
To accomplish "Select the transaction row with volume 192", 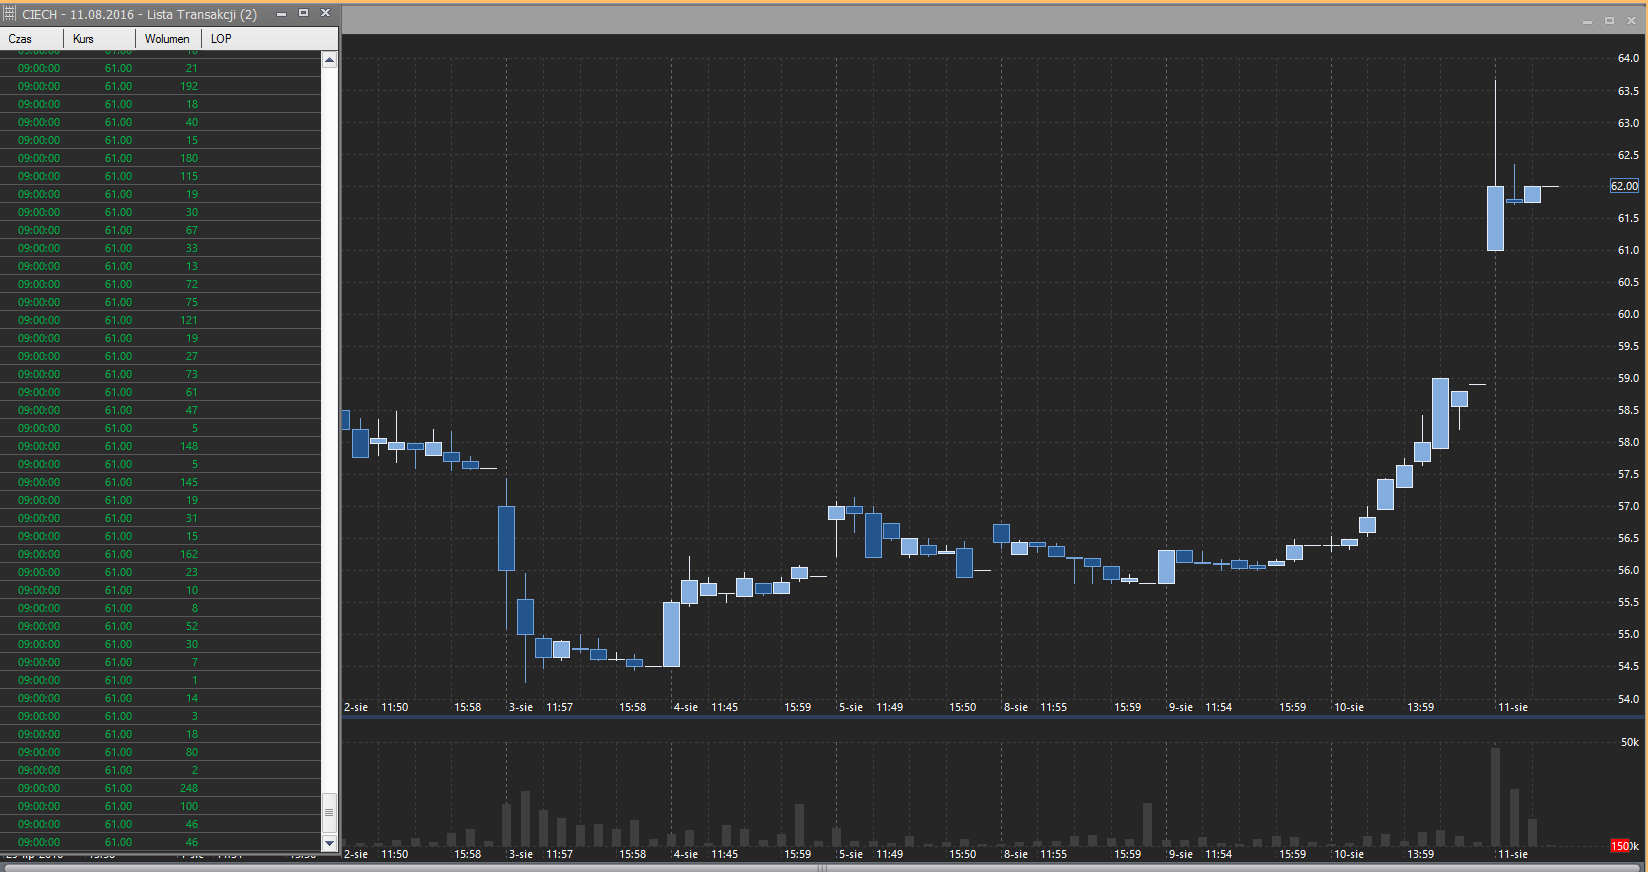I will coord(160,86).
